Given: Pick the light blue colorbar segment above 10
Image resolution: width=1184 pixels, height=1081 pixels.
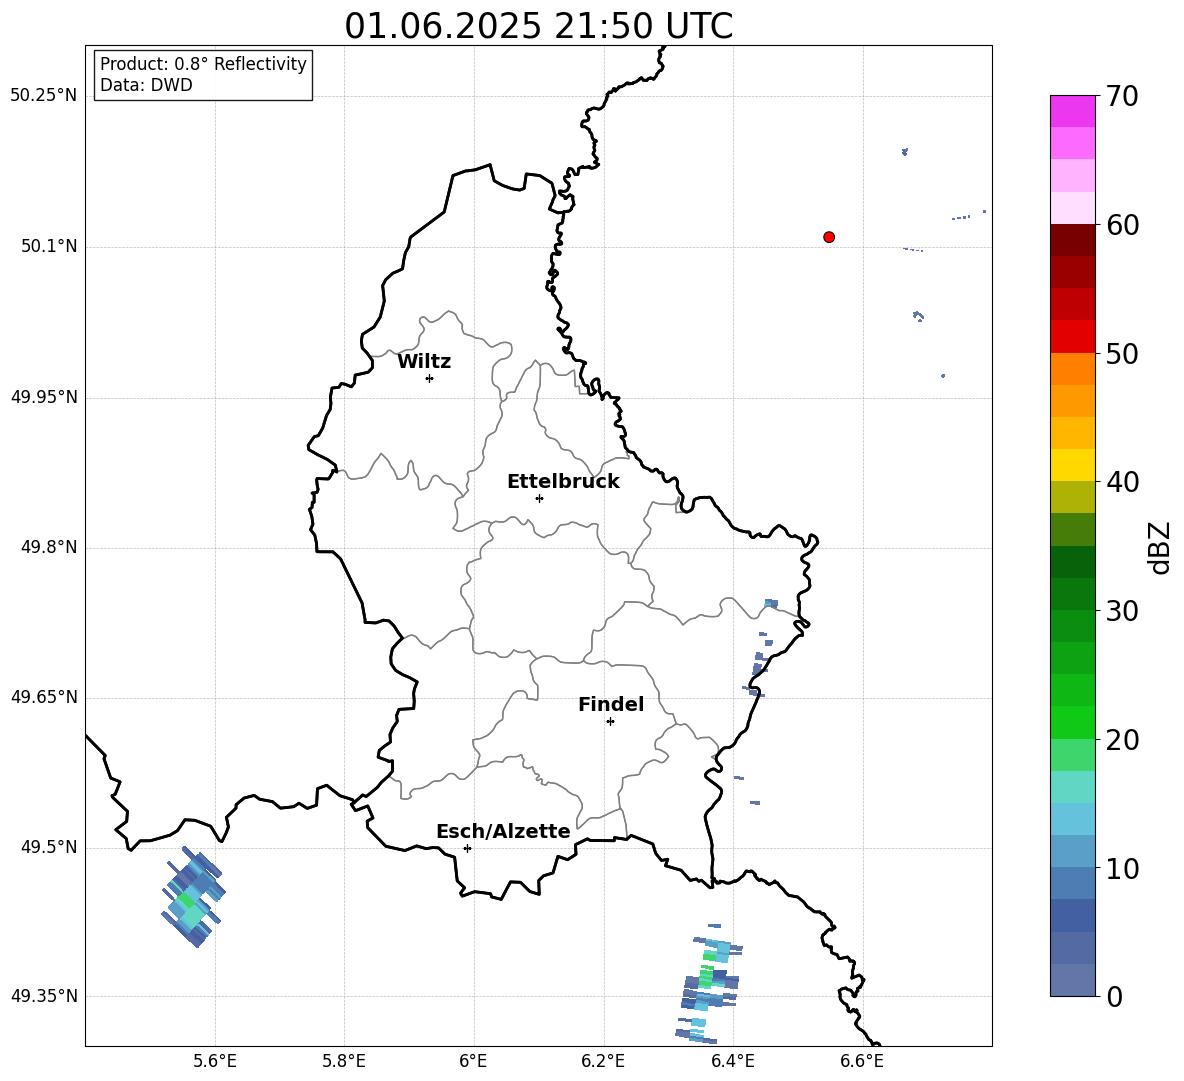Looking at the screenshot, I should tap(1072, 852).
